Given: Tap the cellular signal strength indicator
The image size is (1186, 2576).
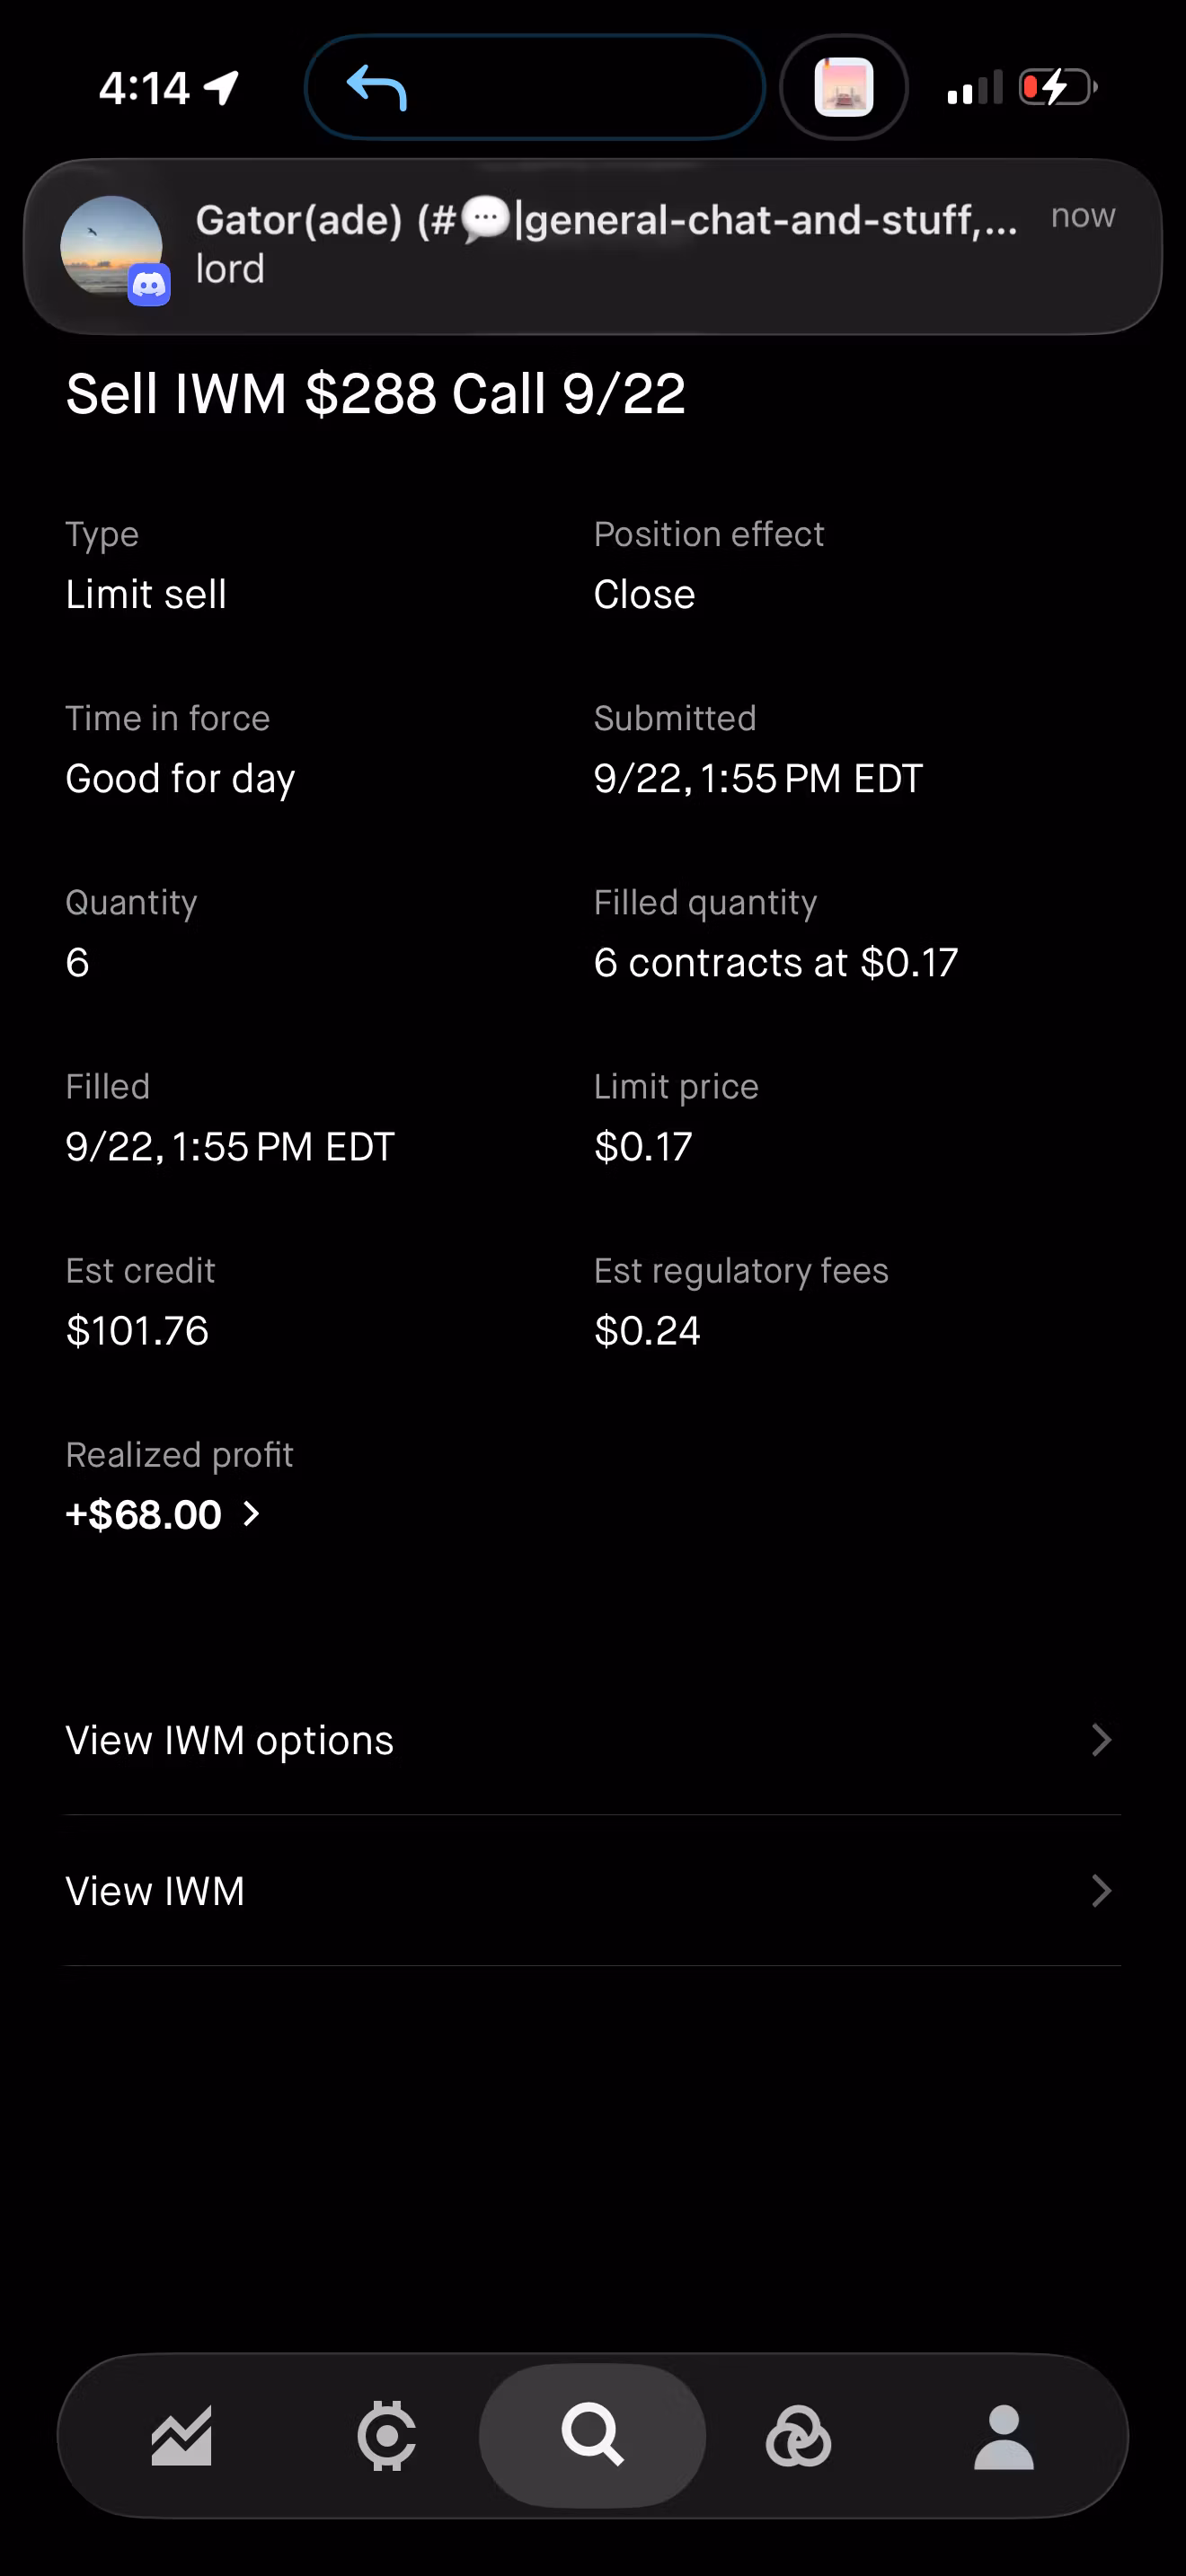Looking at the screenshot, I should click(974, 88).
